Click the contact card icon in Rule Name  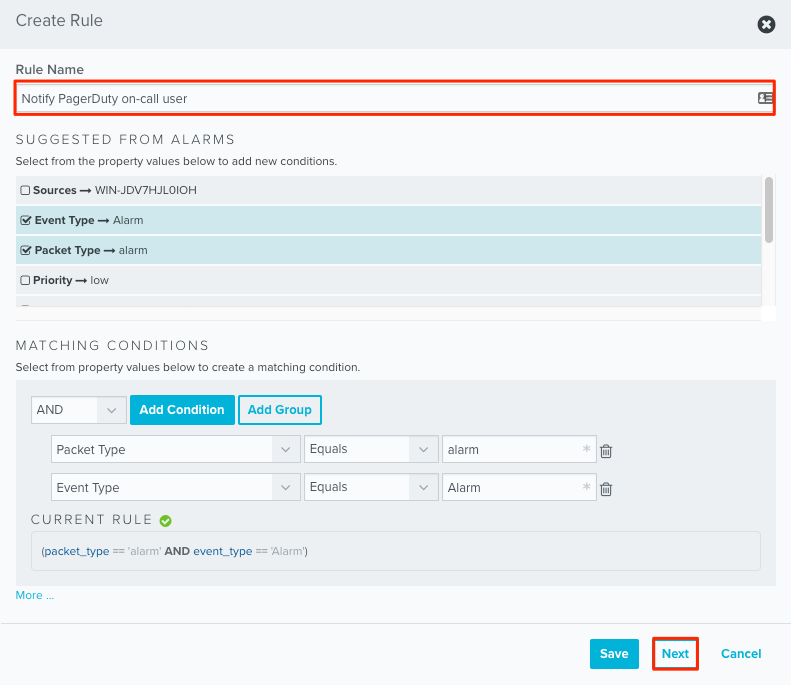click(765, 98)
